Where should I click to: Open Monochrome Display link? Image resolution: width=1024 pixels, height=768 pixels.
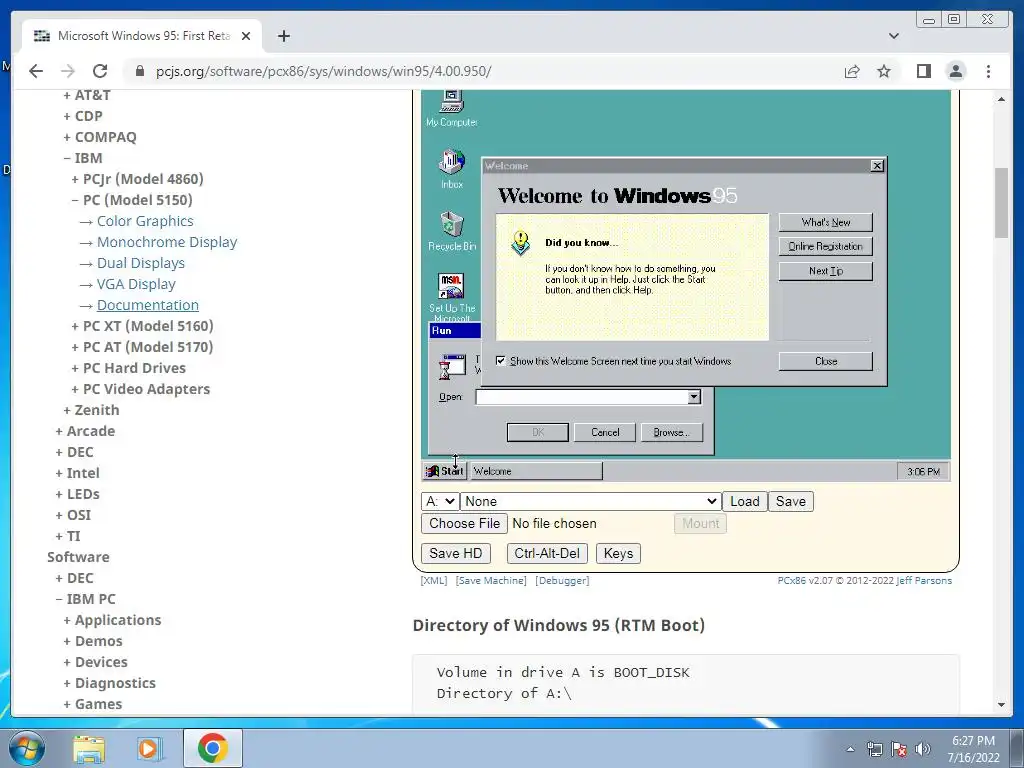167,242
